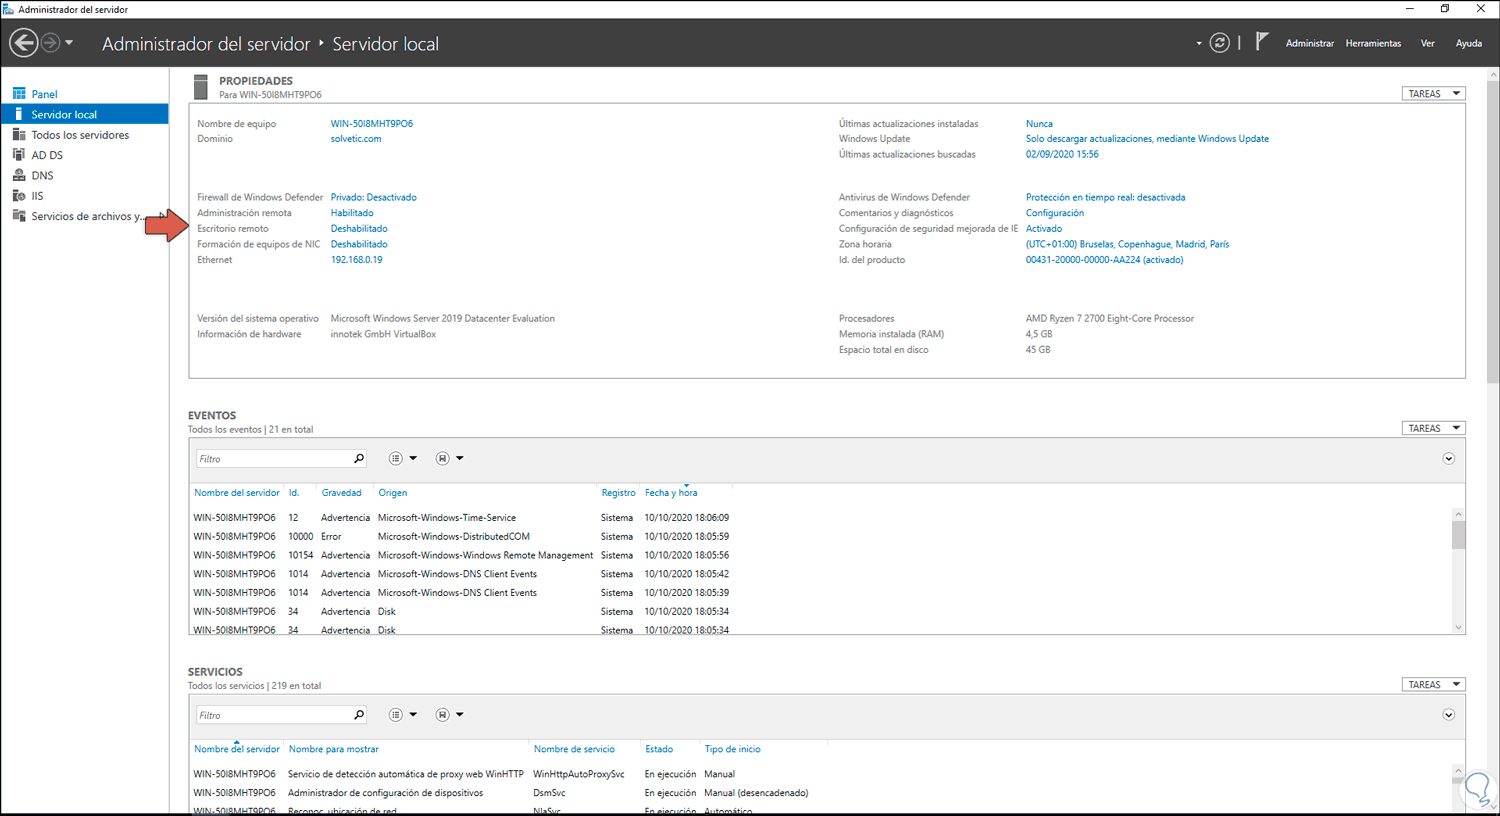Sort events by Gravedad column header

coord(341,493)
